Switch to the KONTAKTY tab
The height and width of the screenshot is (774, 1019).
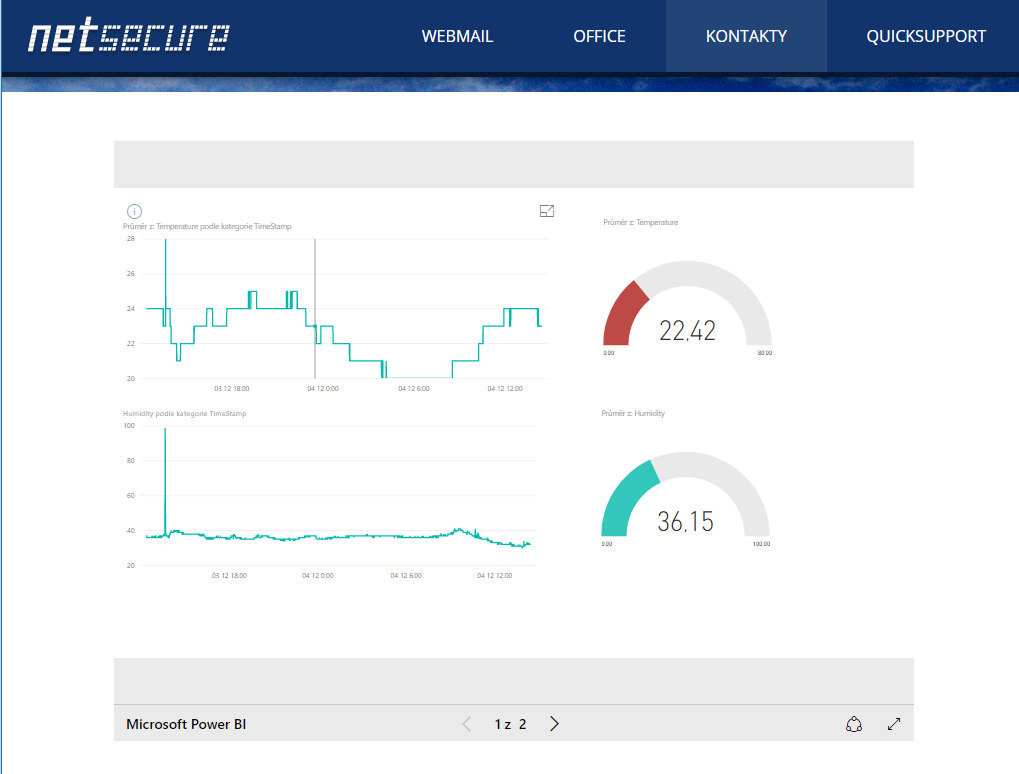(x=745, y=35)
